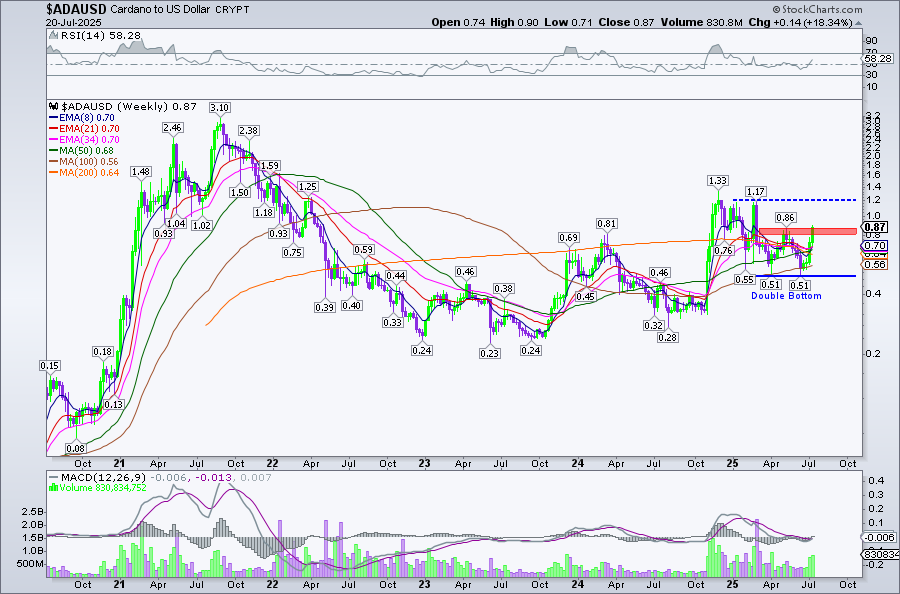Image resolution: width=900 pixels, height=594 pixels.
Task: Click the RSI indicator legend icon
Action: click(53, 36)
